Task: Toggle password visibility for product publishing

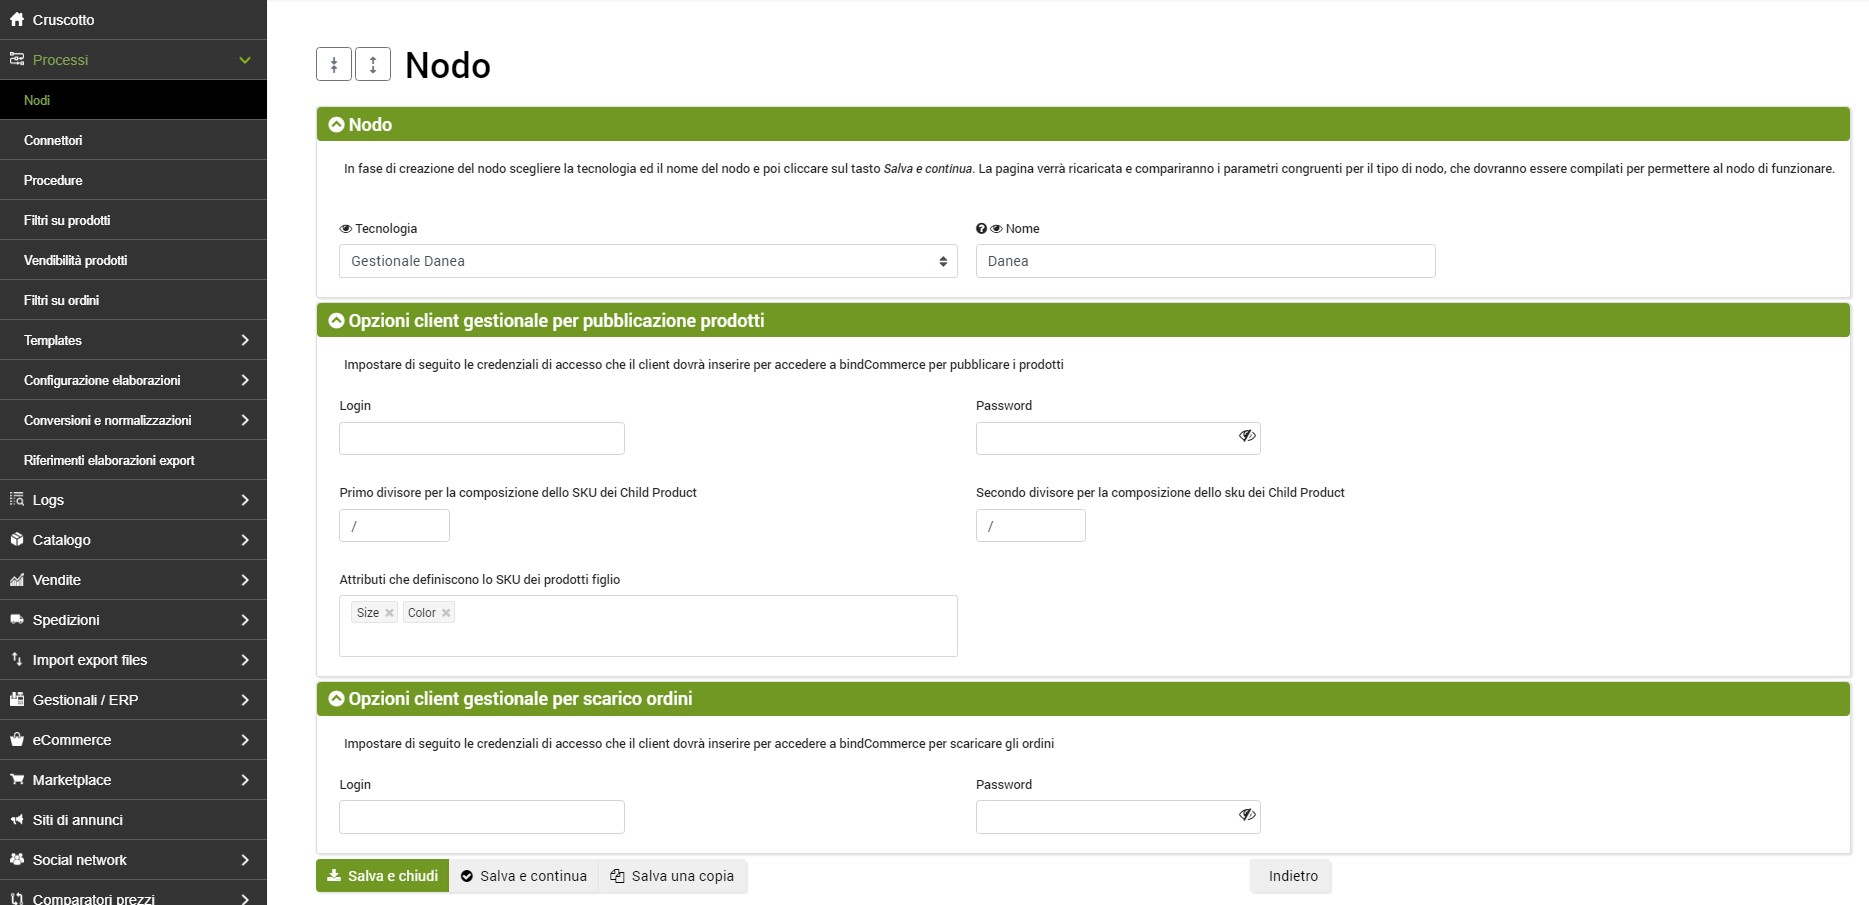Action: pyautogui.click(x=1246, y=436)
